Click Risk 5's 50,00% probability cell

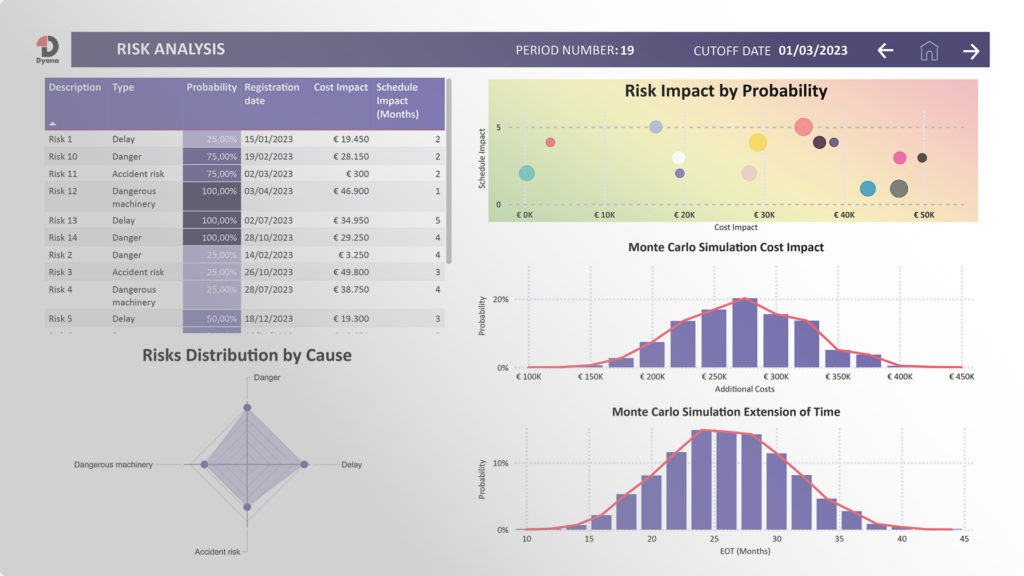click(x=212, y=319)
